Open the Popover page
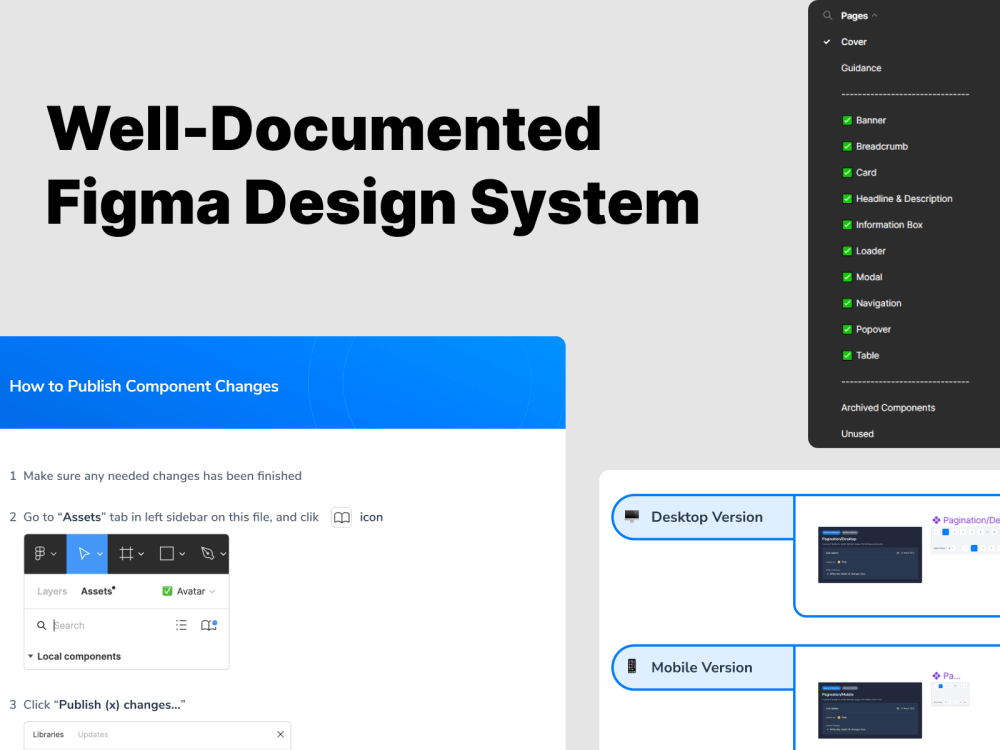Viewport: 1000px width, 750px height. pos(873,329)
